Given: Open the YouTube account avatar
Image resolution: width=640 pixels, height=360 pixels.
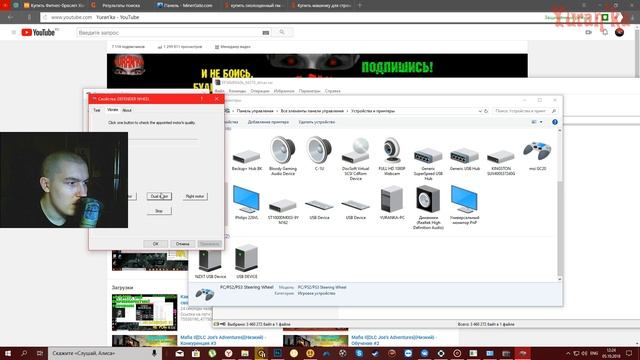Looking at the screenshot, I should point(619,32).
